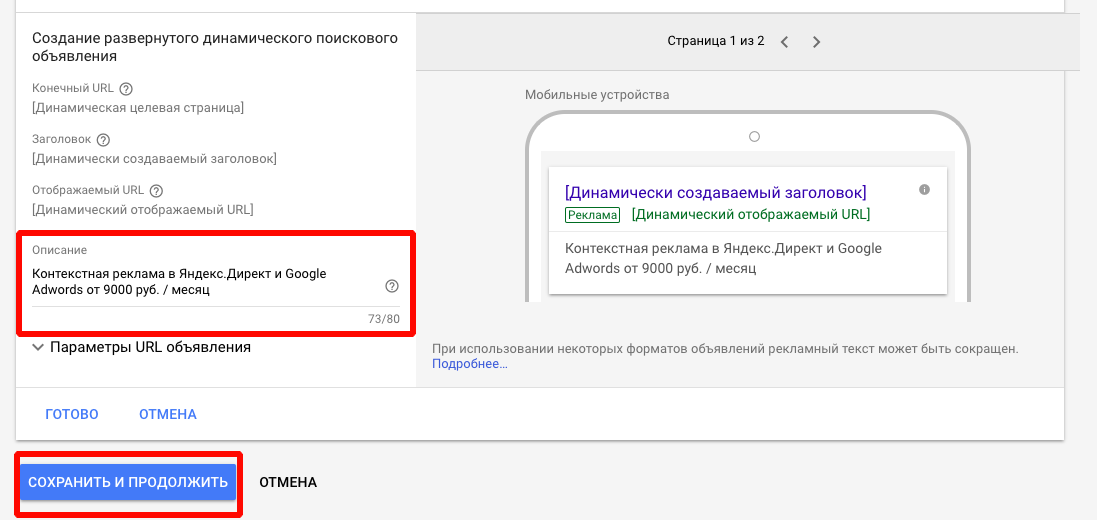Image resolution: width=1097 pixels, height=520 pixels.
Task: Open the Подробнее… link
Action: 469,364
